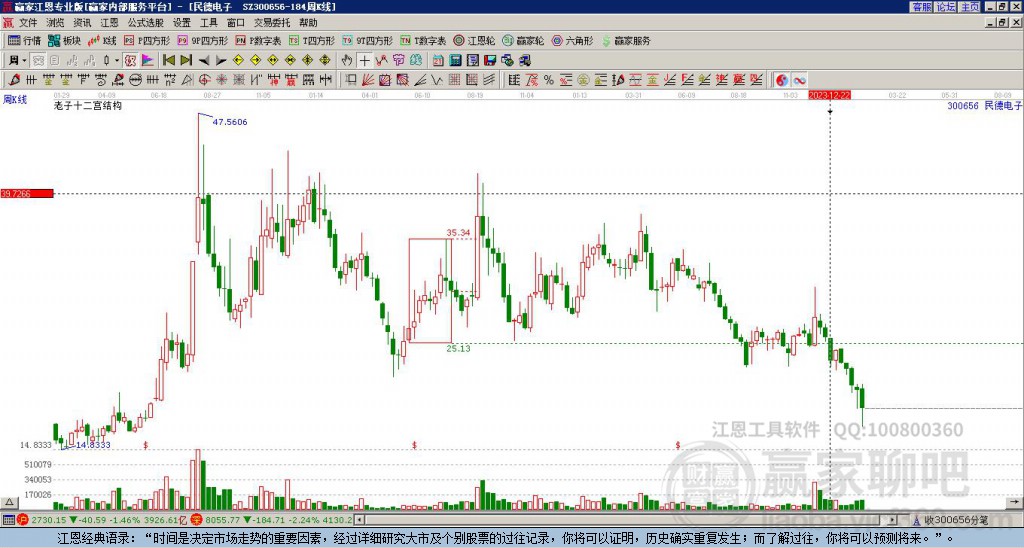The image size is (1024, 548).
Task: Select the 2023-12-22 date marker
Action: click(830, 95)
